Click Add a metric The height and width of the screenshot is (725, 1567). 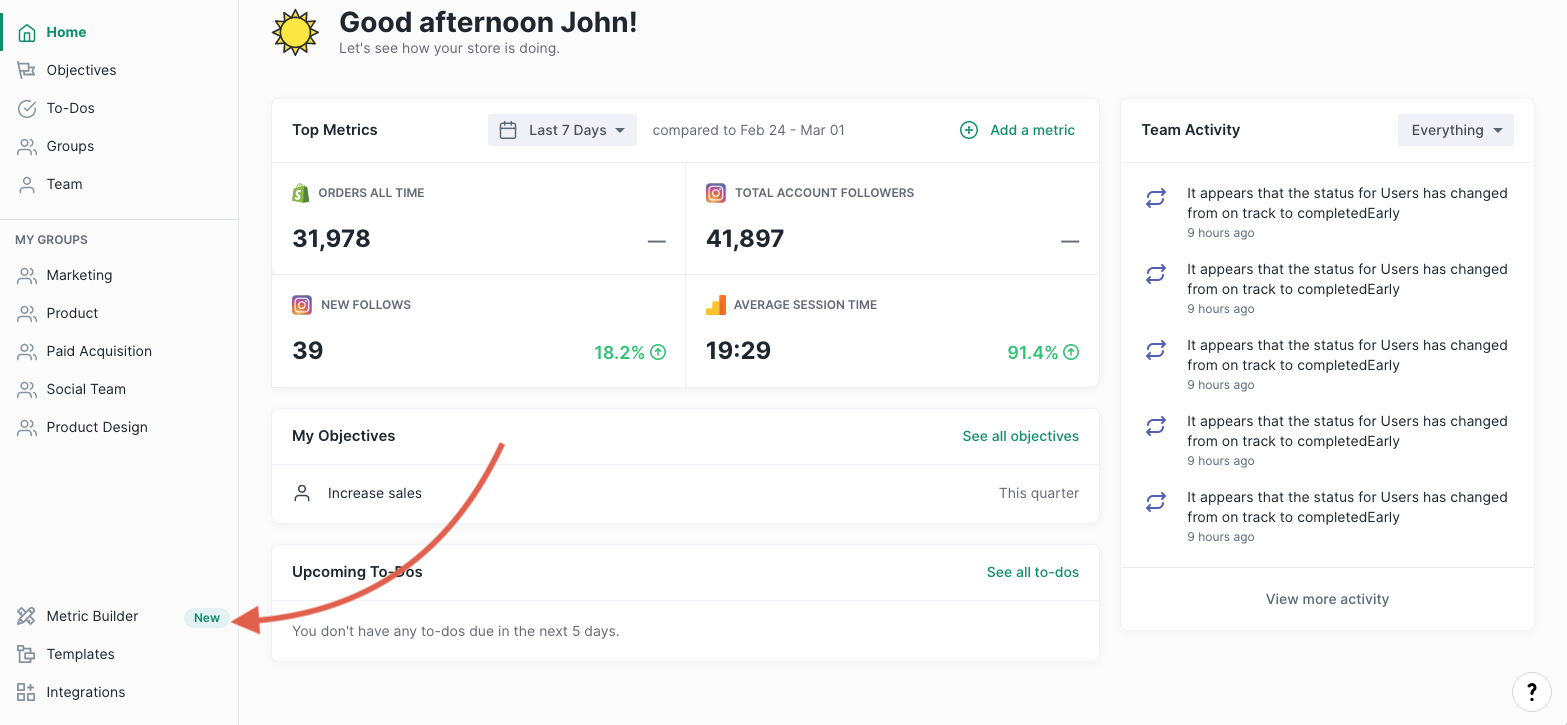[x=1018, y=130]
